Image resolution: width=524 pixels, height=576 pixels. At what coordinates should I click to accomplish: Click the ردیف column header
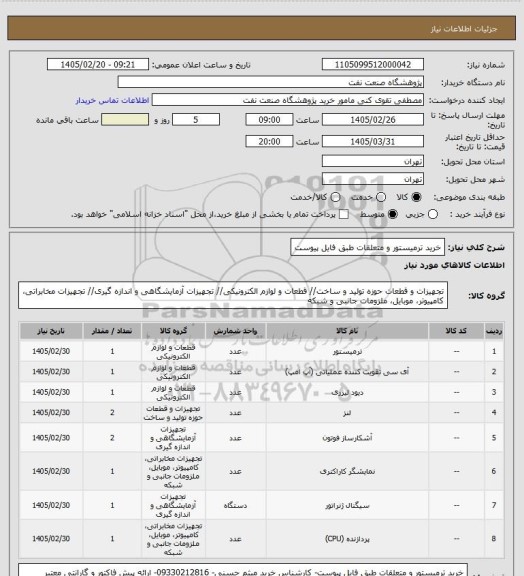494,331
